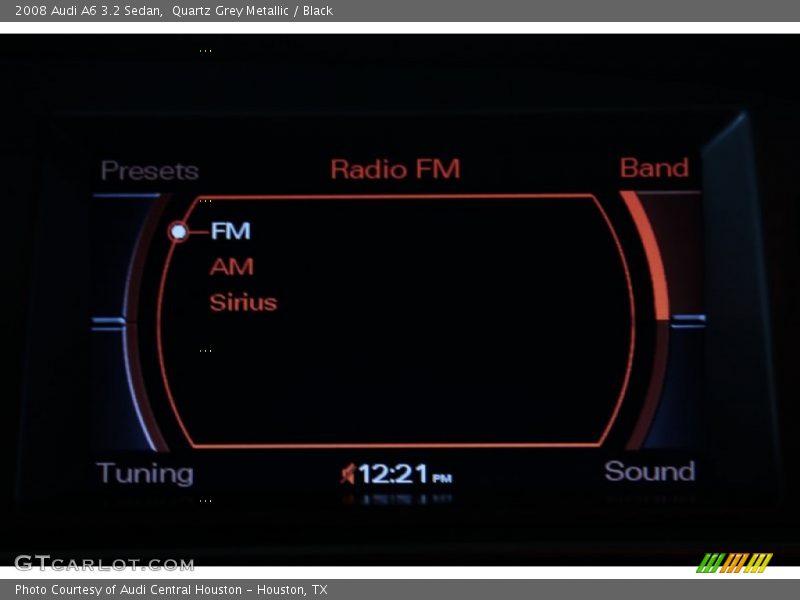Click the muted speaker icon
The image size is (800, 600).
coord(348,474)
